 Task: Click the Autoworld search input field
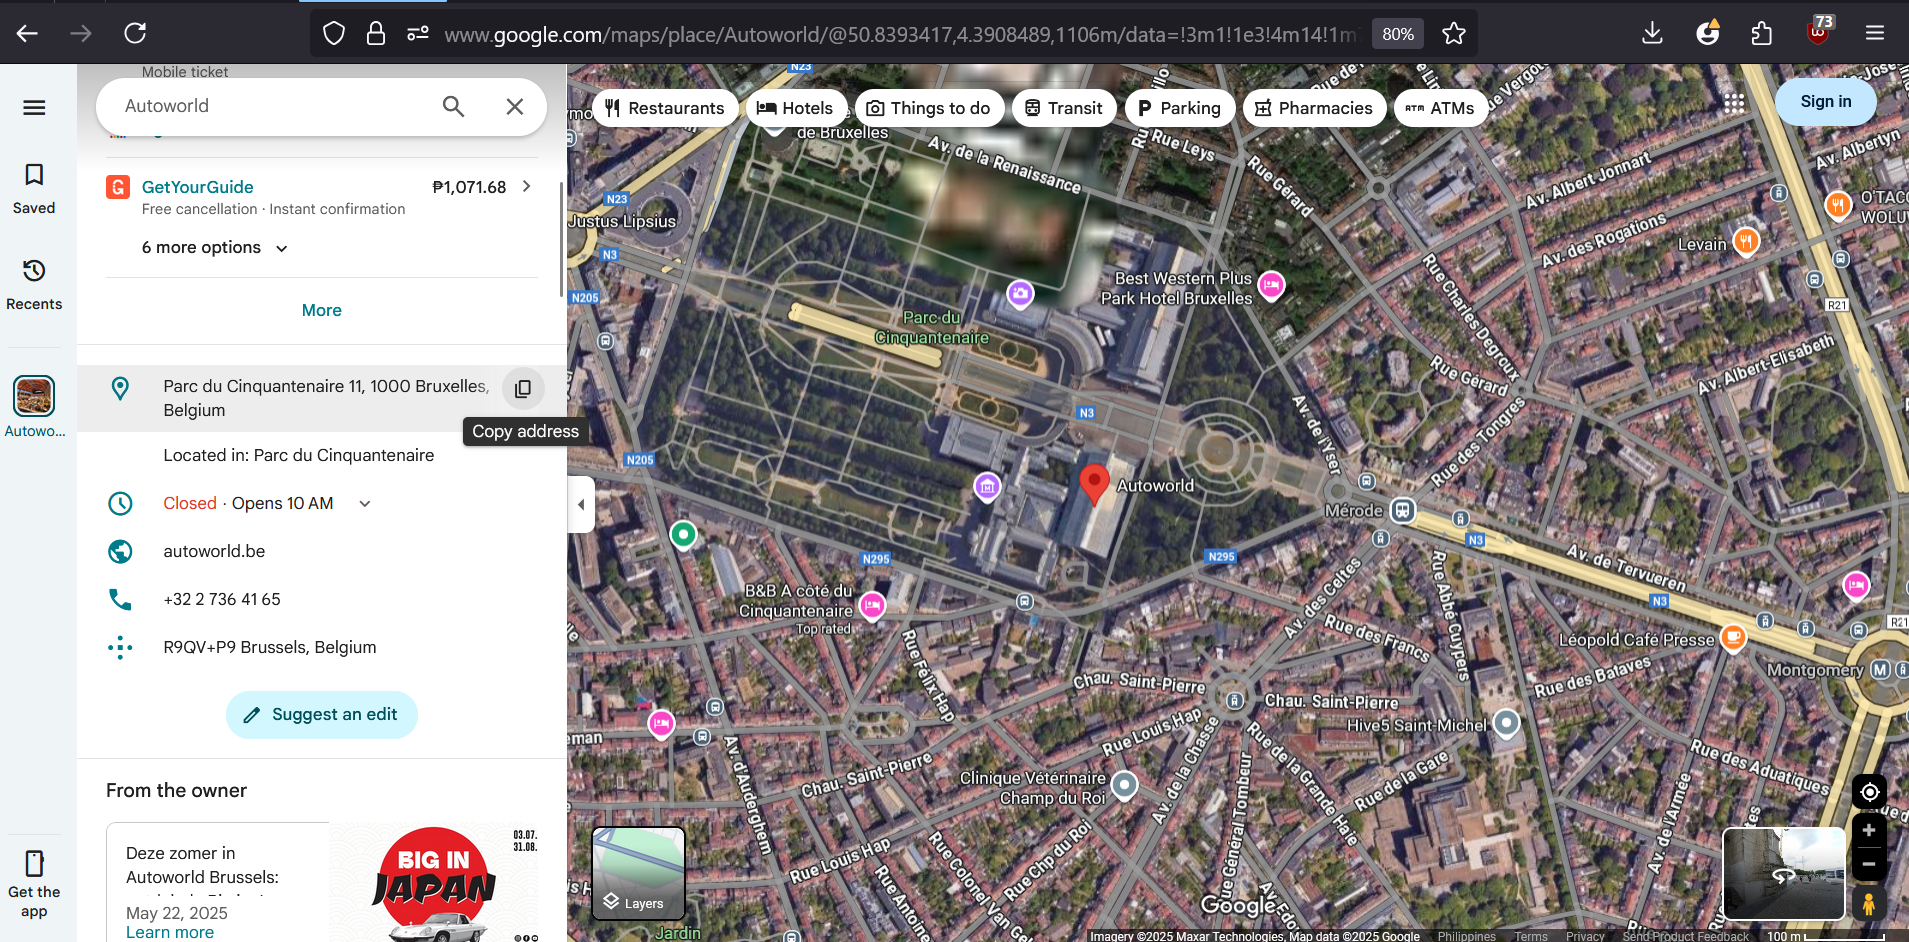270,106
